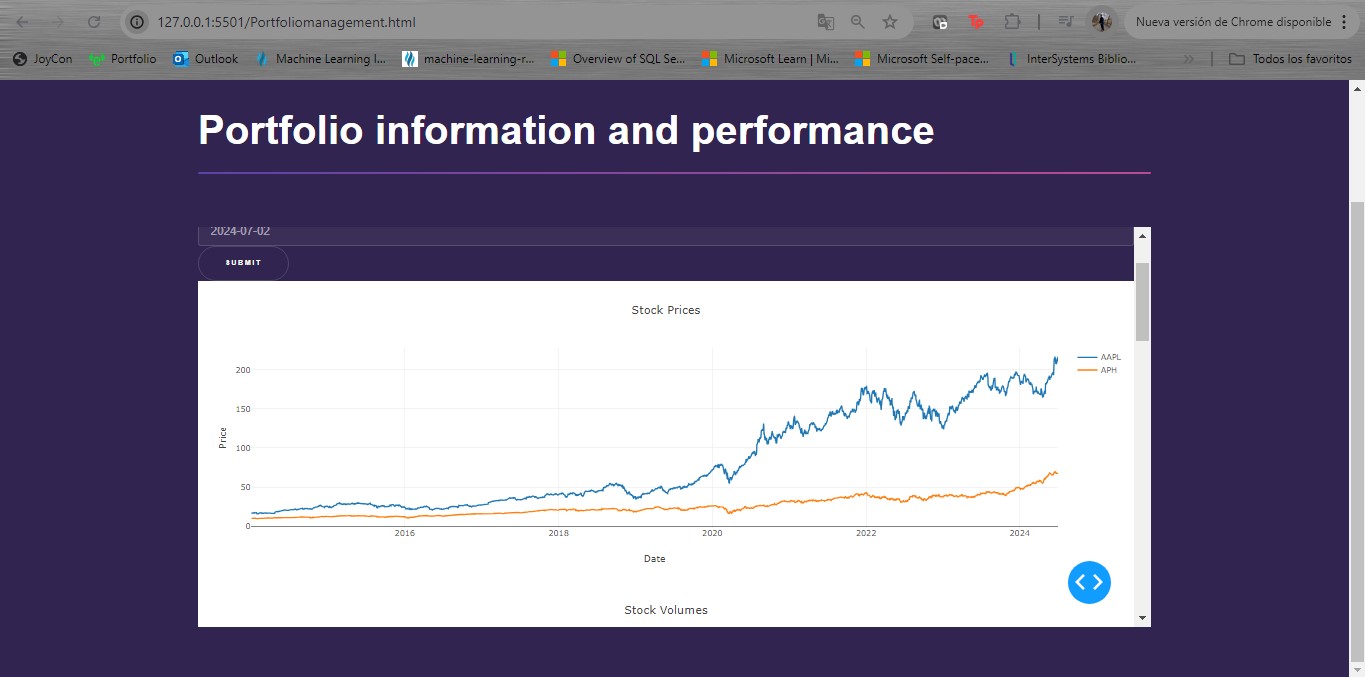Click the Nueva versión de Chrome disponible button
The height and width of the screenshot is (677, 1365).
coord(1232,22)
